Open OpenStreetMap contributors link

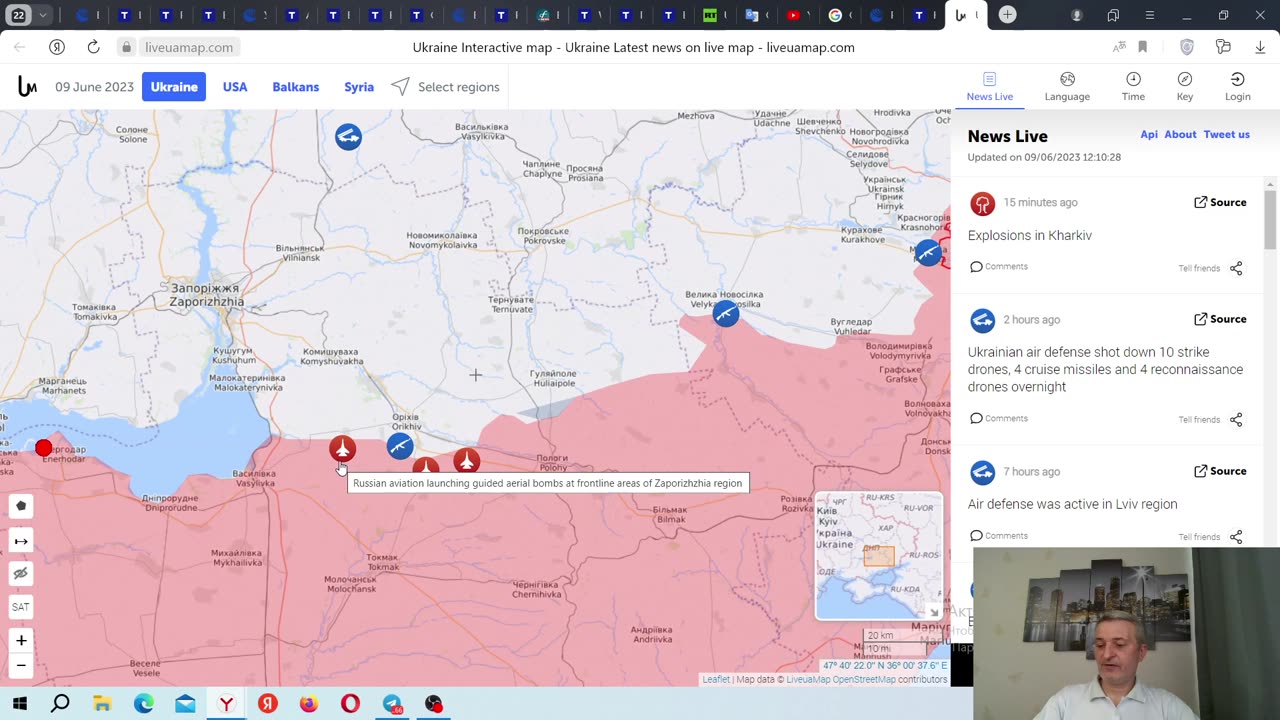[x=864, y=680]
